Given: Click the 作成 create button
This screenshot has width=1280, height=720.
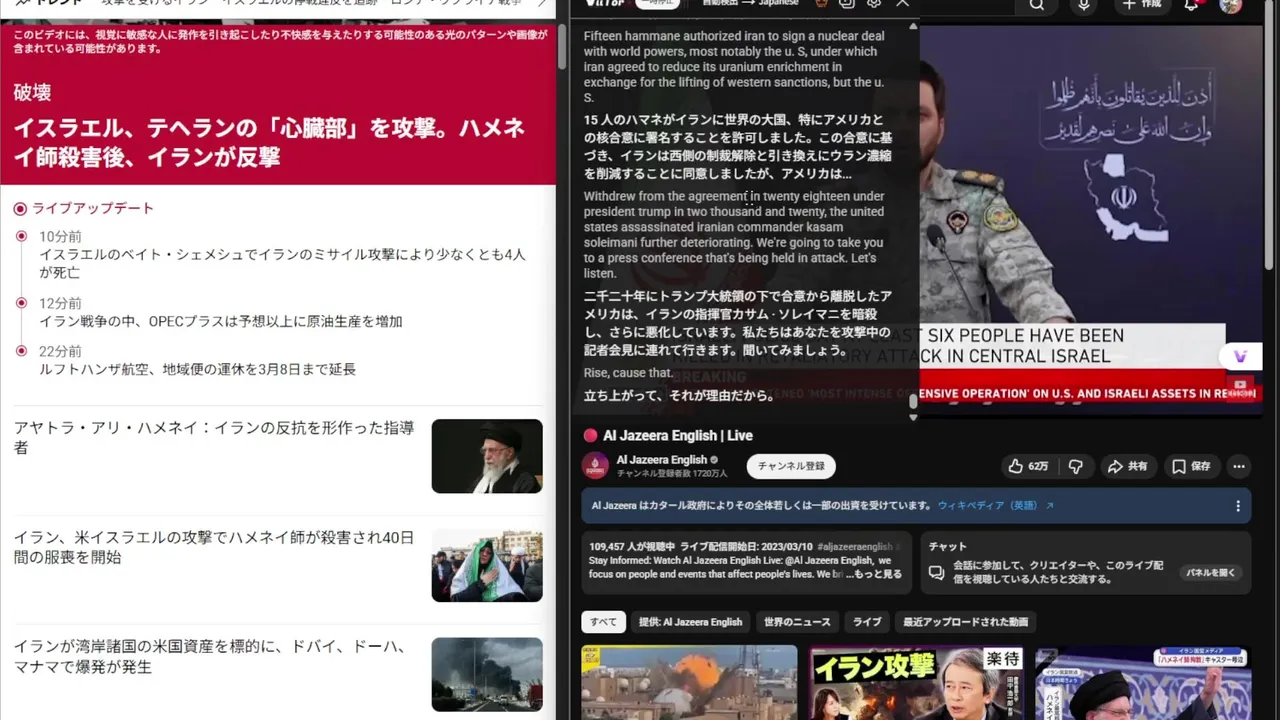Looking at the screenshot, I should [1141, 5].
